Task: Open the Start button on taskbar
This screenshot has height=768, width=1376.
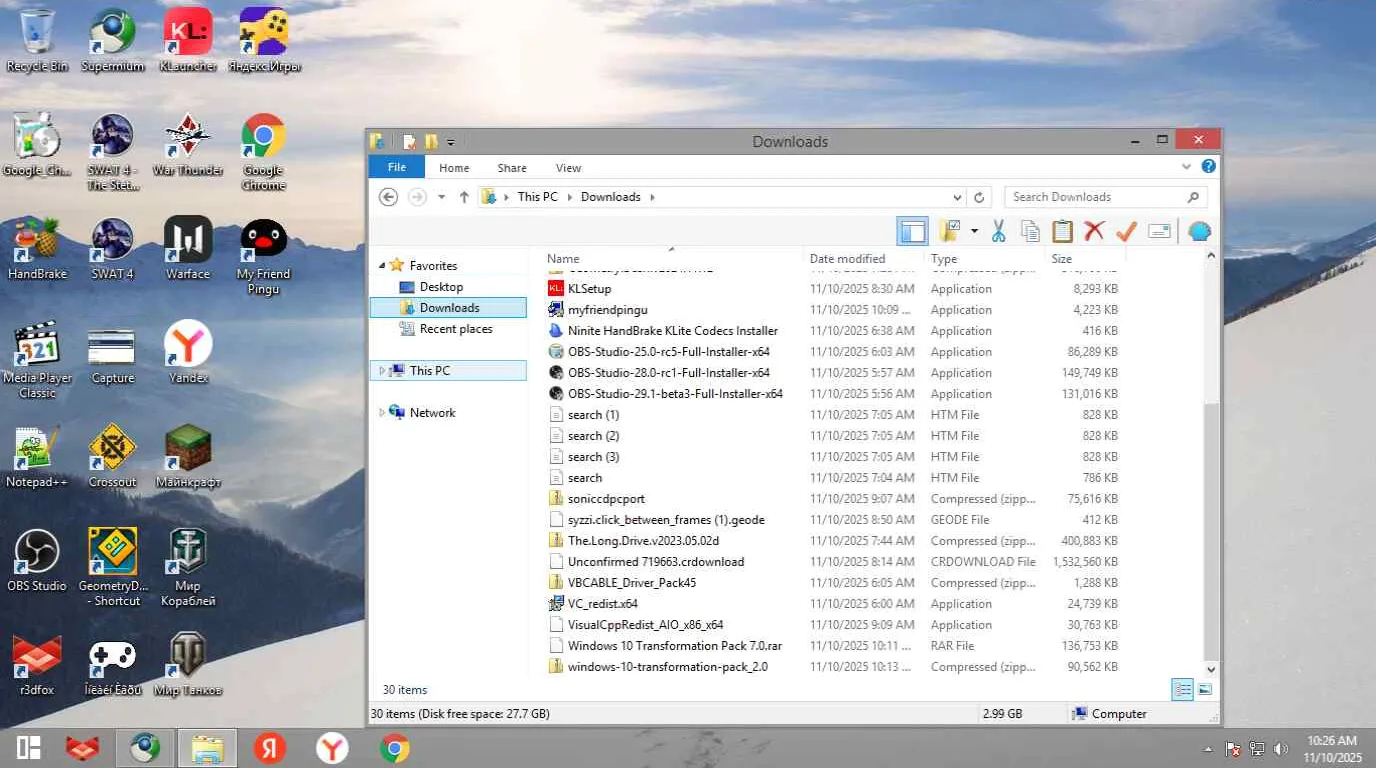Action: tap(28, 748)
